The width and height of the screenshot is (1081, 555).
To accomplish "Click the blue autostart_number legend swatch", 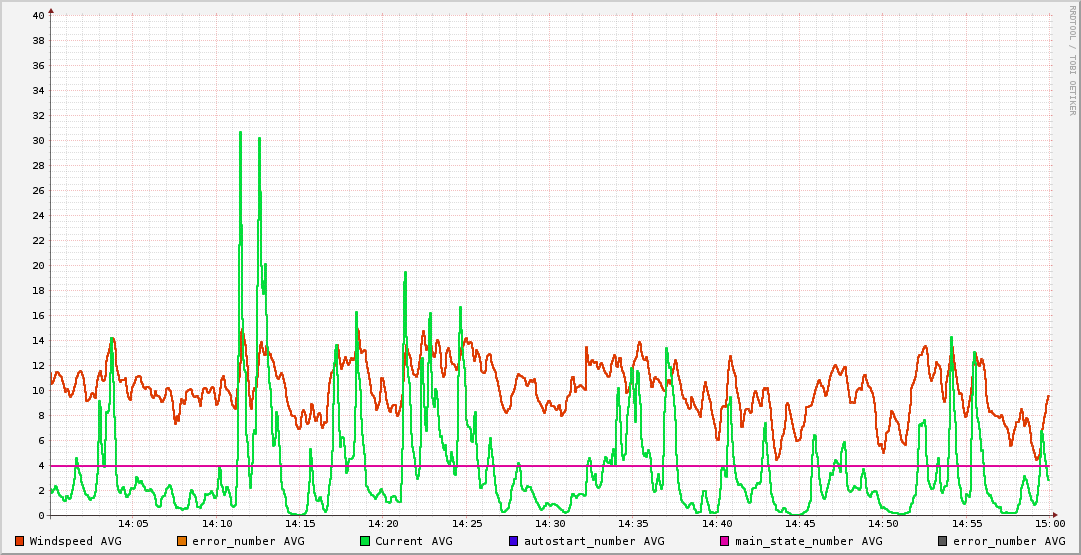I will coord(514,541).
